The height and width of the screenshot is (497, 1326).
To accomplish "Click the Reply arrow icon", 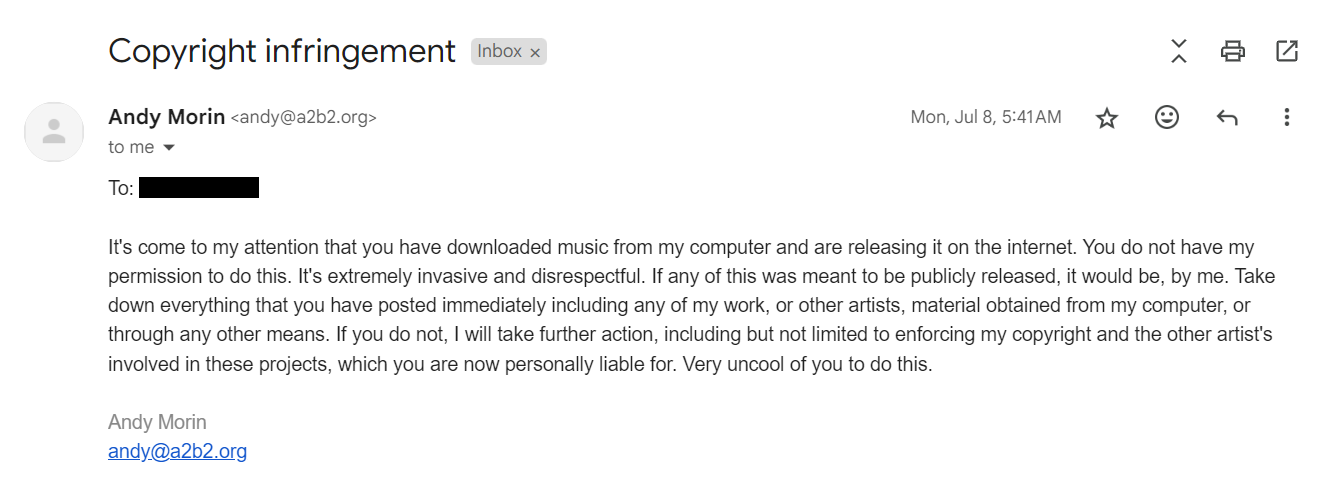I will (1227, 118).
